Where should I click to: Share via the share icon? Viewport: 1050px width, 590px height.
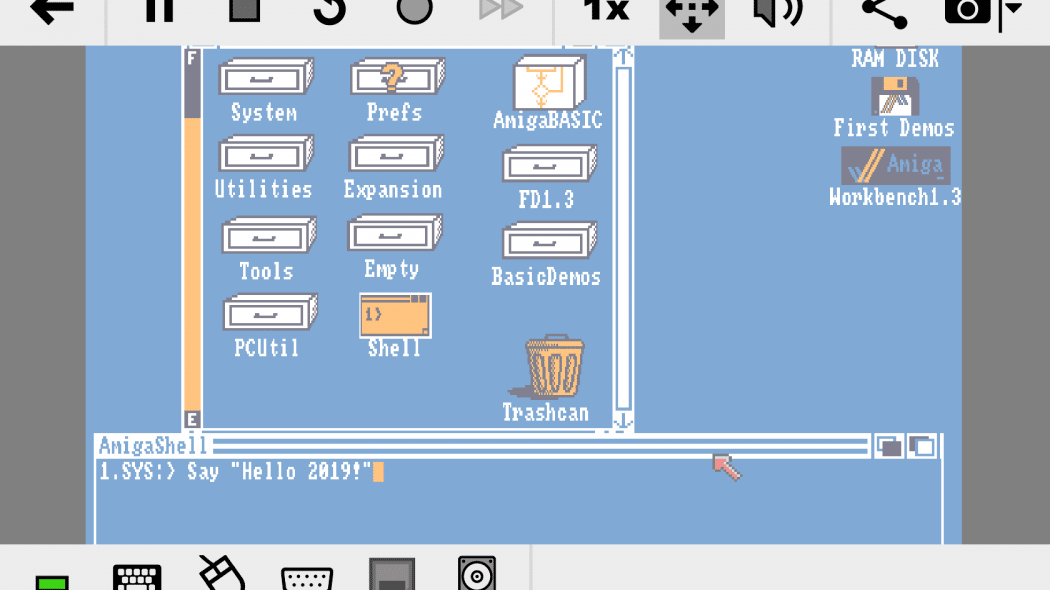pyautogui.click(x=884, y=12)
